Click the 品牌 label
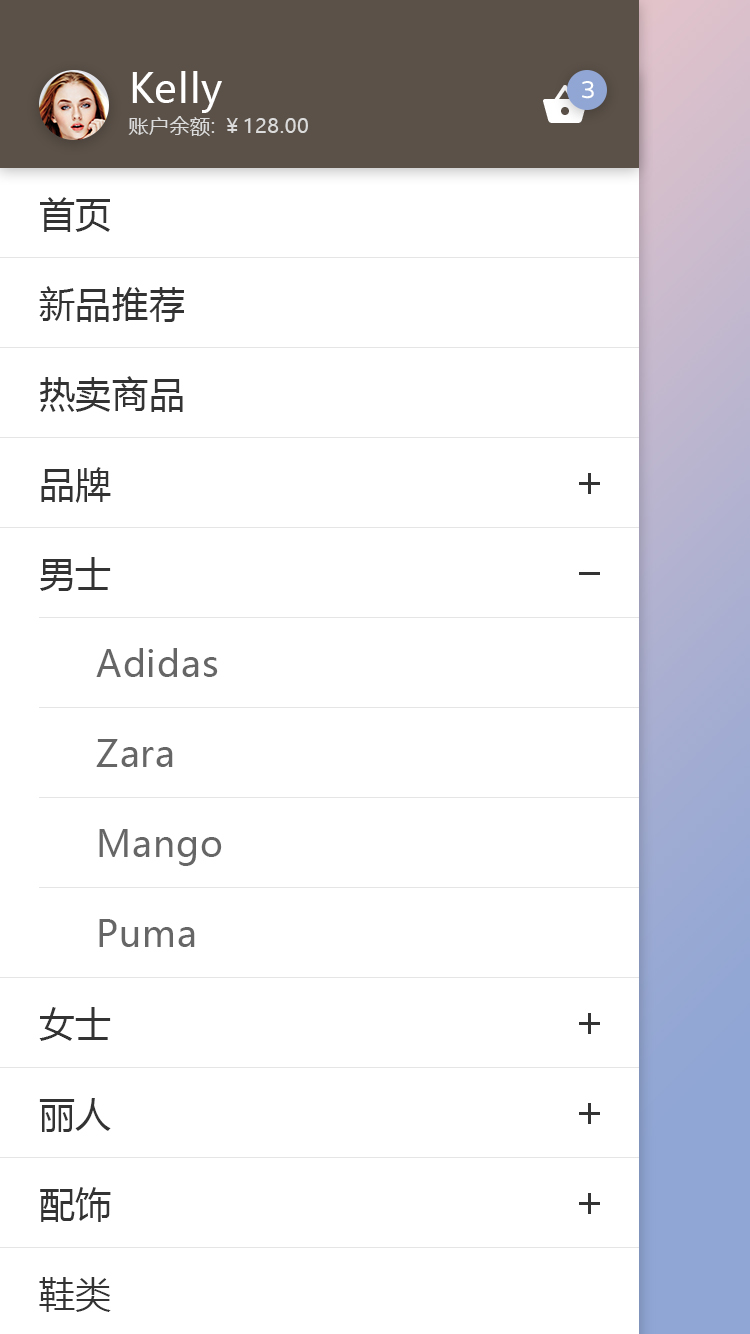This screenshot has width=750, height=1334. click(x=75, y=485)
